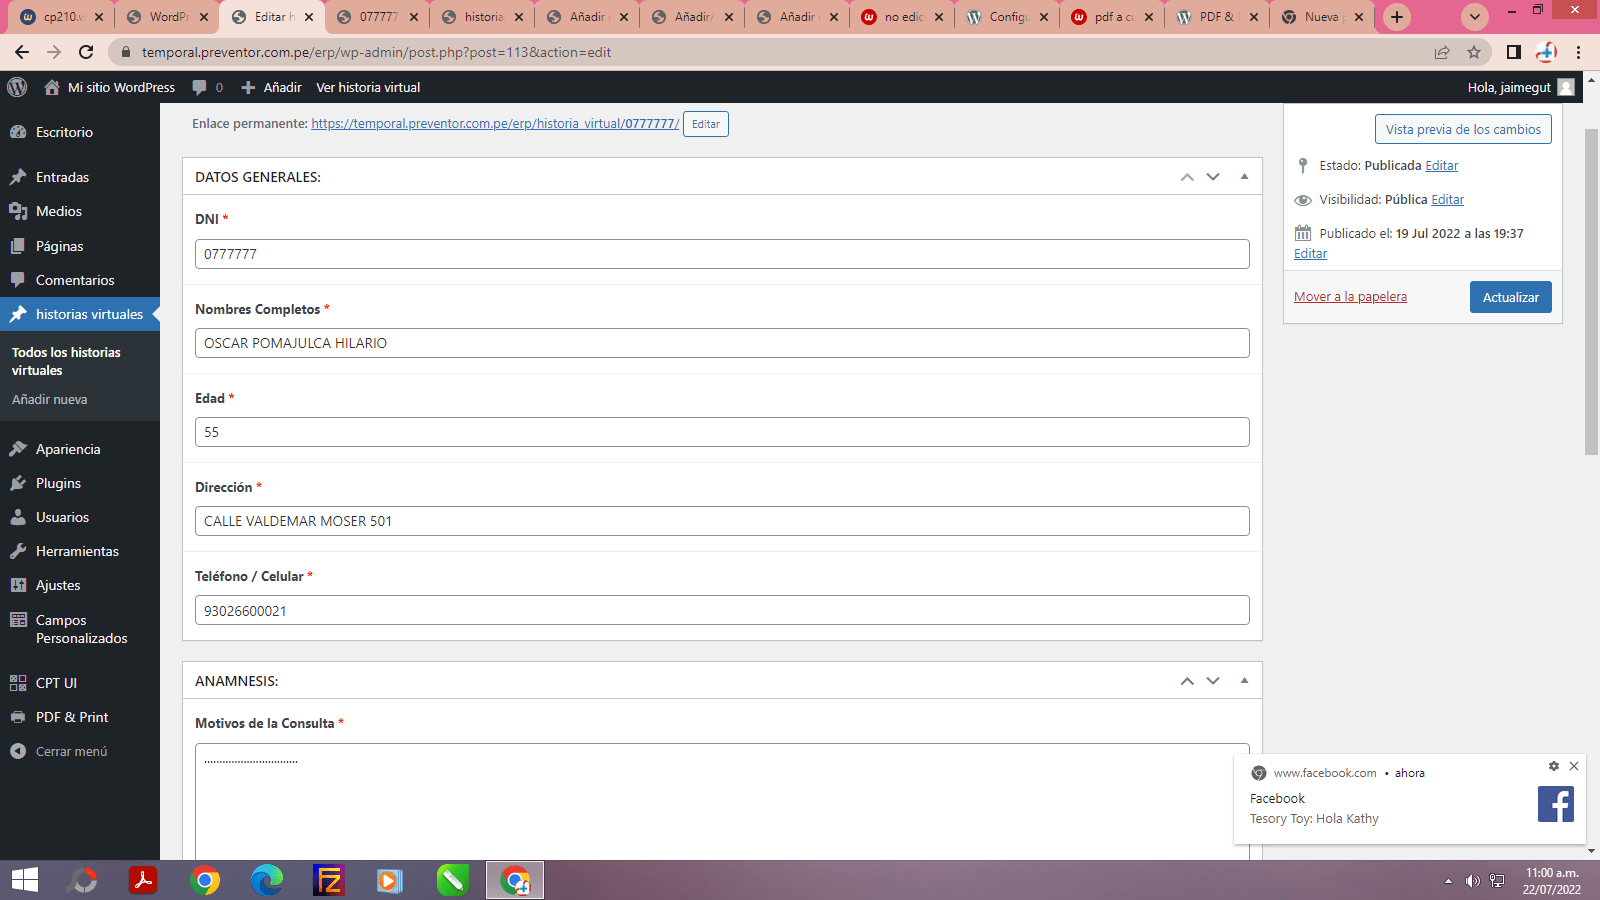This screenshot has height=900, width=1600.
Task: Click Nombres Completos input field
Action: (x=722, y=343)
